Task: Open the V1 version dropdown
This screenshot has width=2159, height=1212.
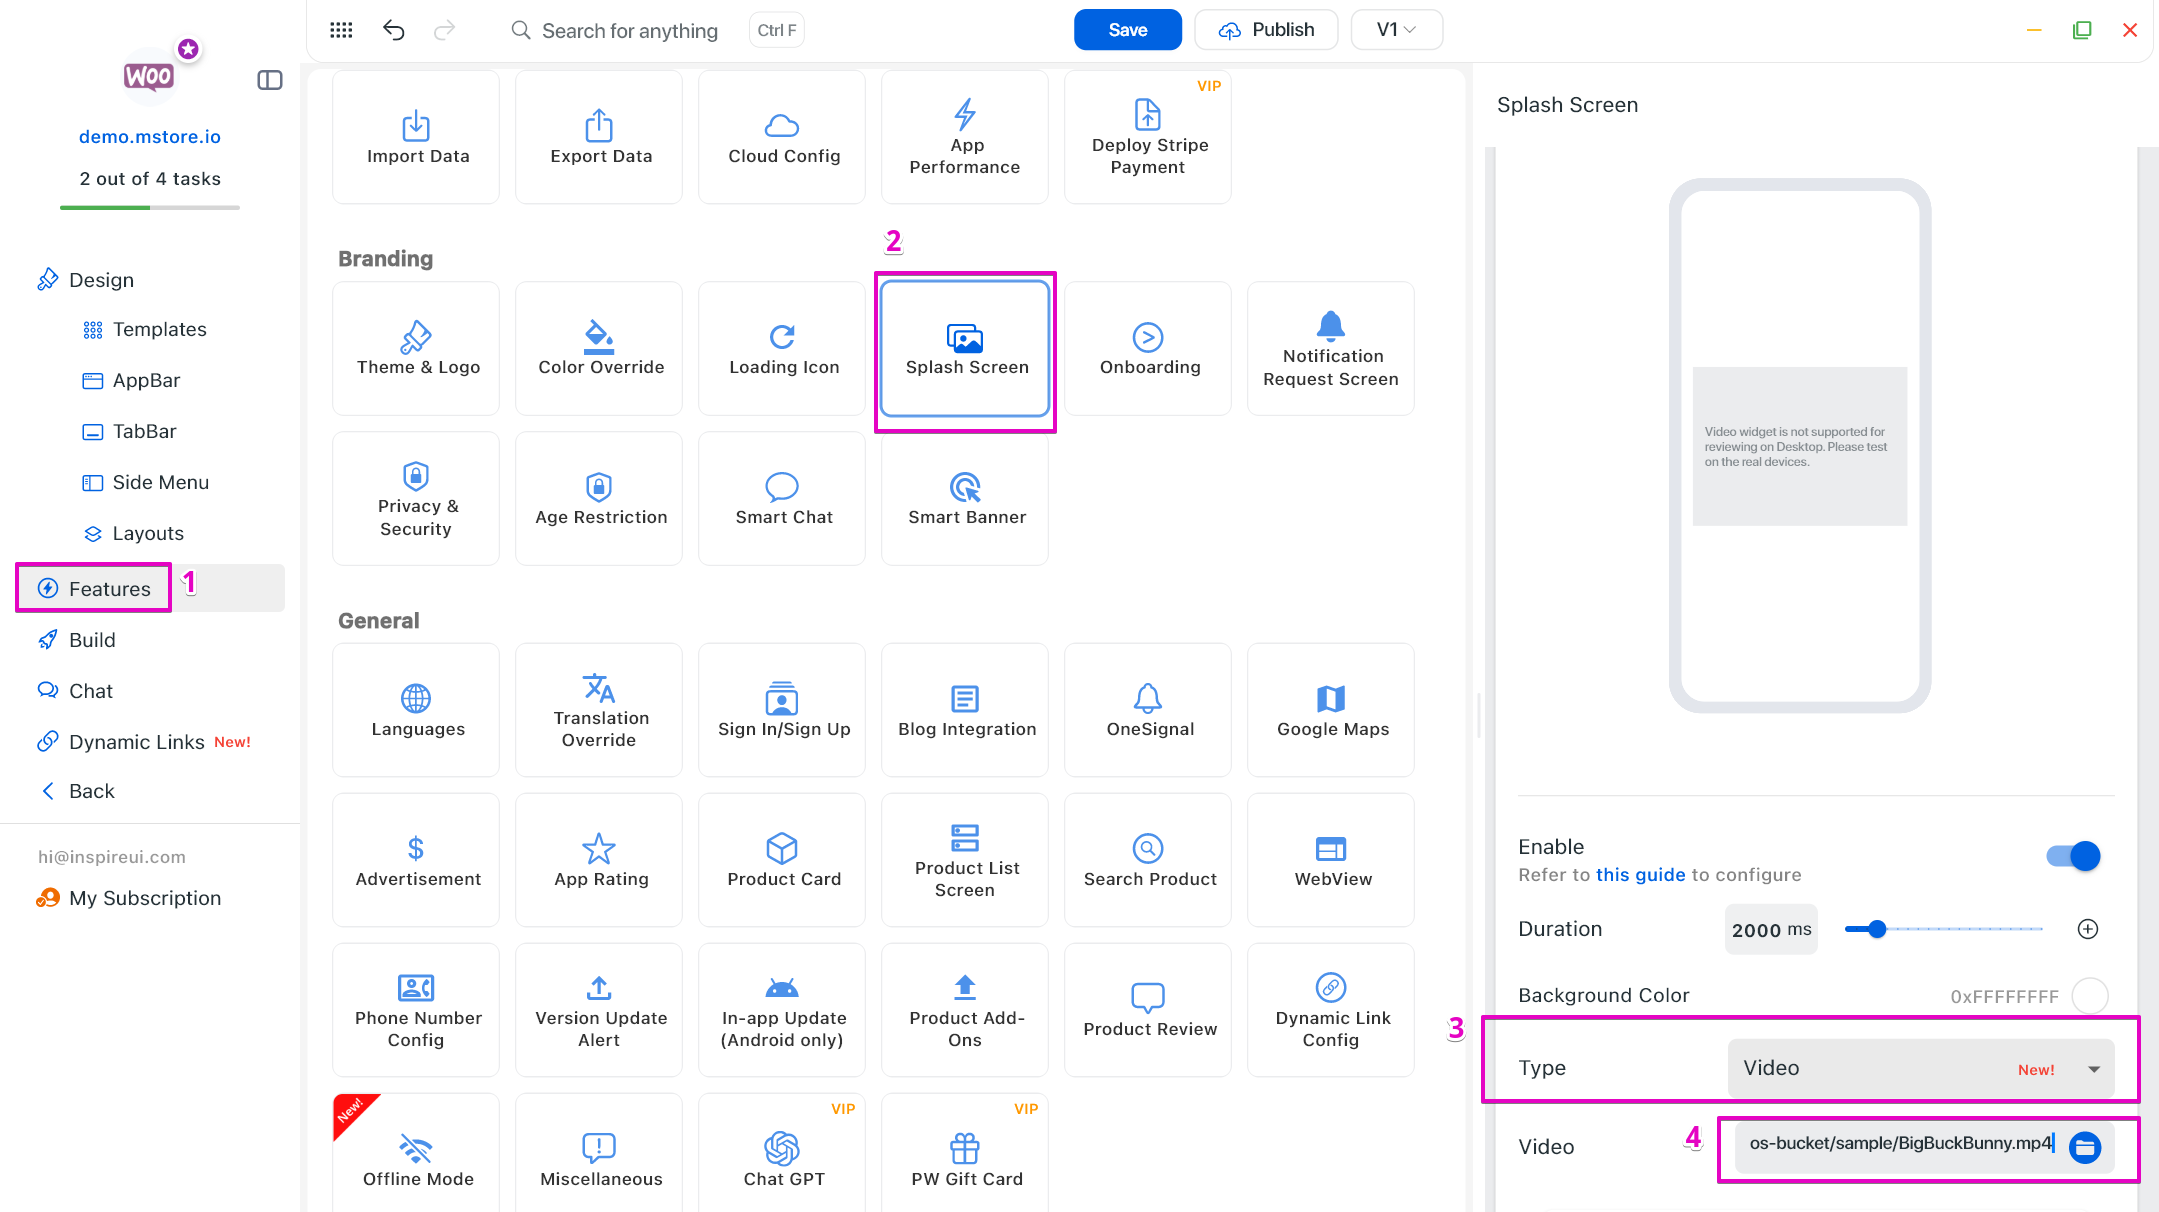Action: click(x=1395, y=30)
